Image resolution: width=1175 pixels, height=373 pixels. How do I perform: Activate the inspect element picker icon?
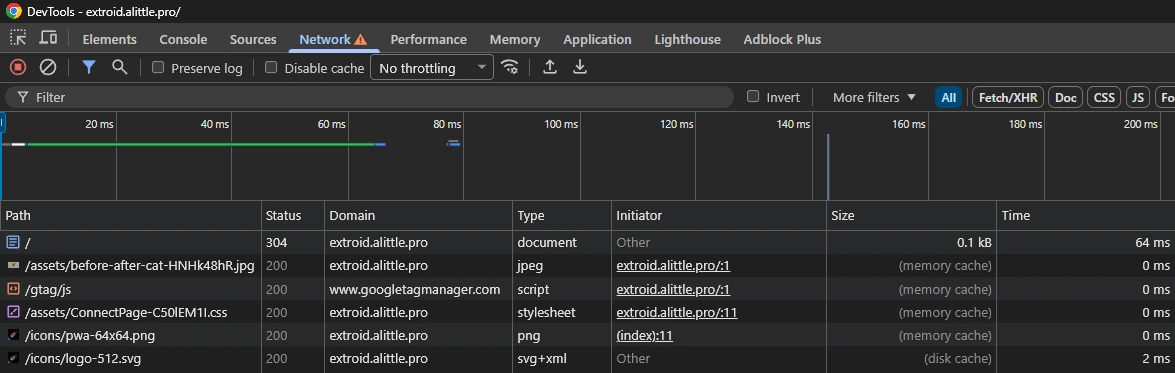coord(18,38)
